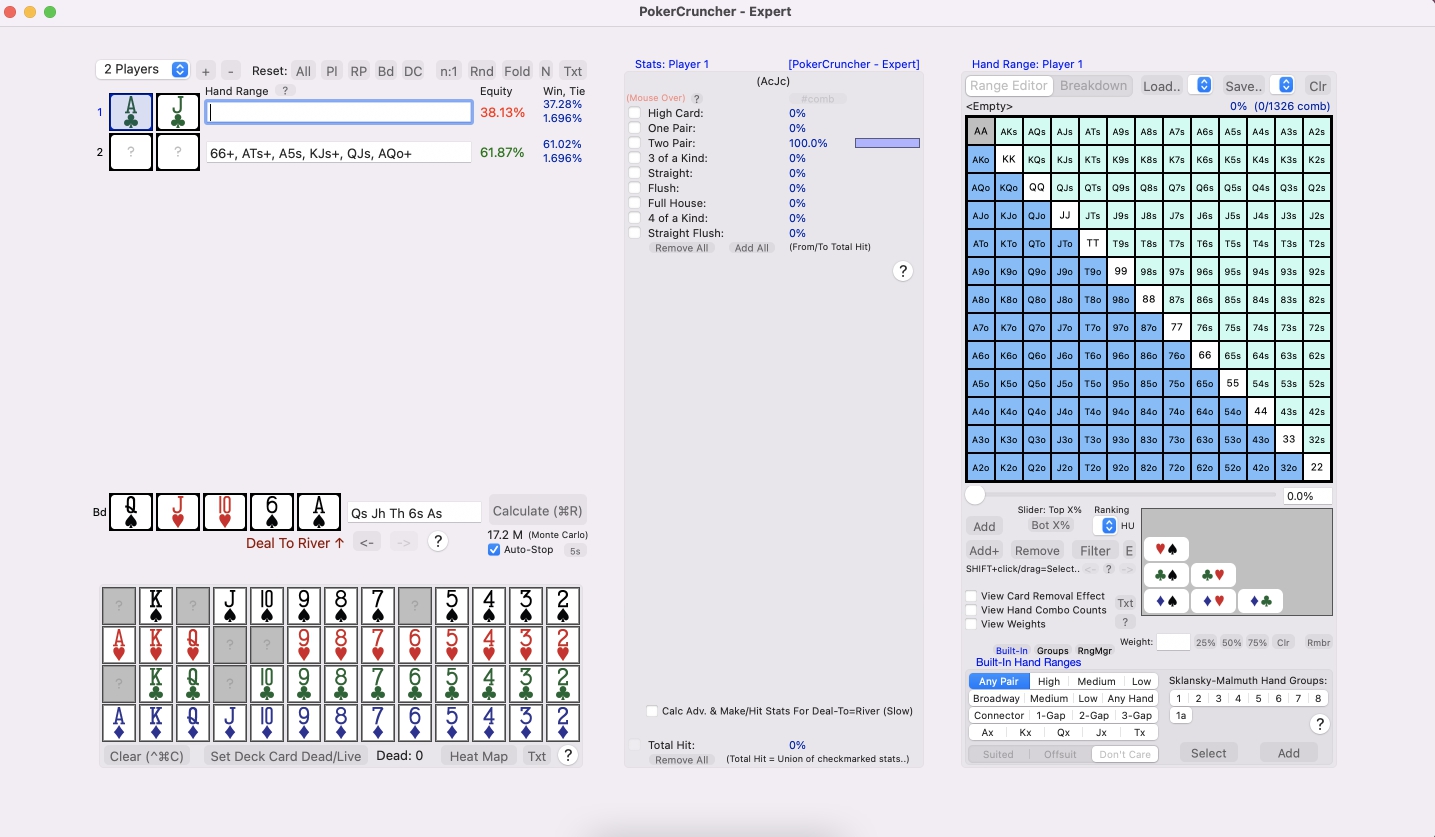Switch to the Breakdown tab

pyautogui.click(x=1093, y=86)
